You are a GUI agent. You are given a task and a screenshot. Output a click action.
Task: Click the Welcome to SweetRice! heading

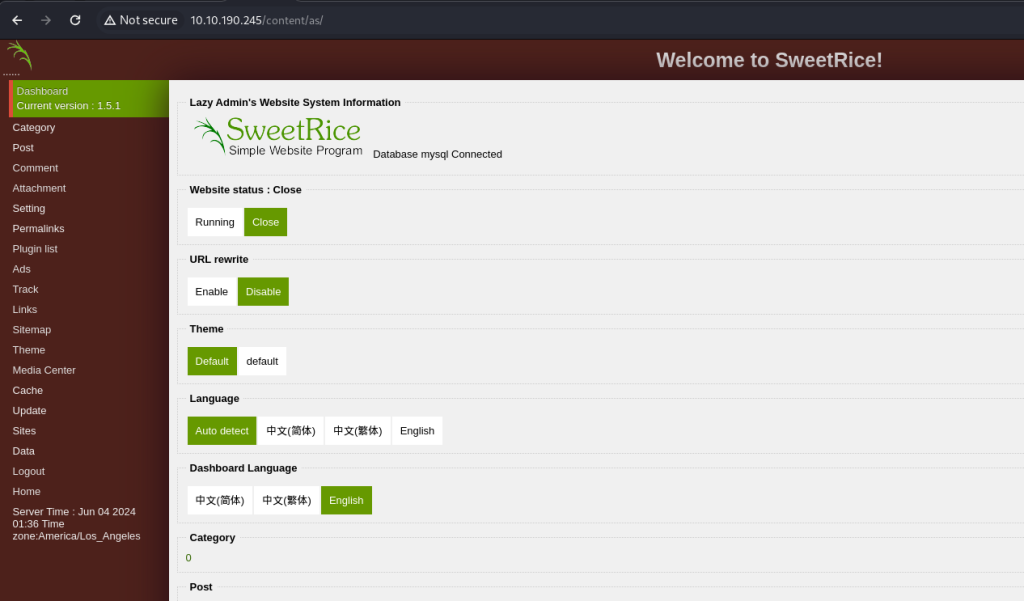[769, 60]
